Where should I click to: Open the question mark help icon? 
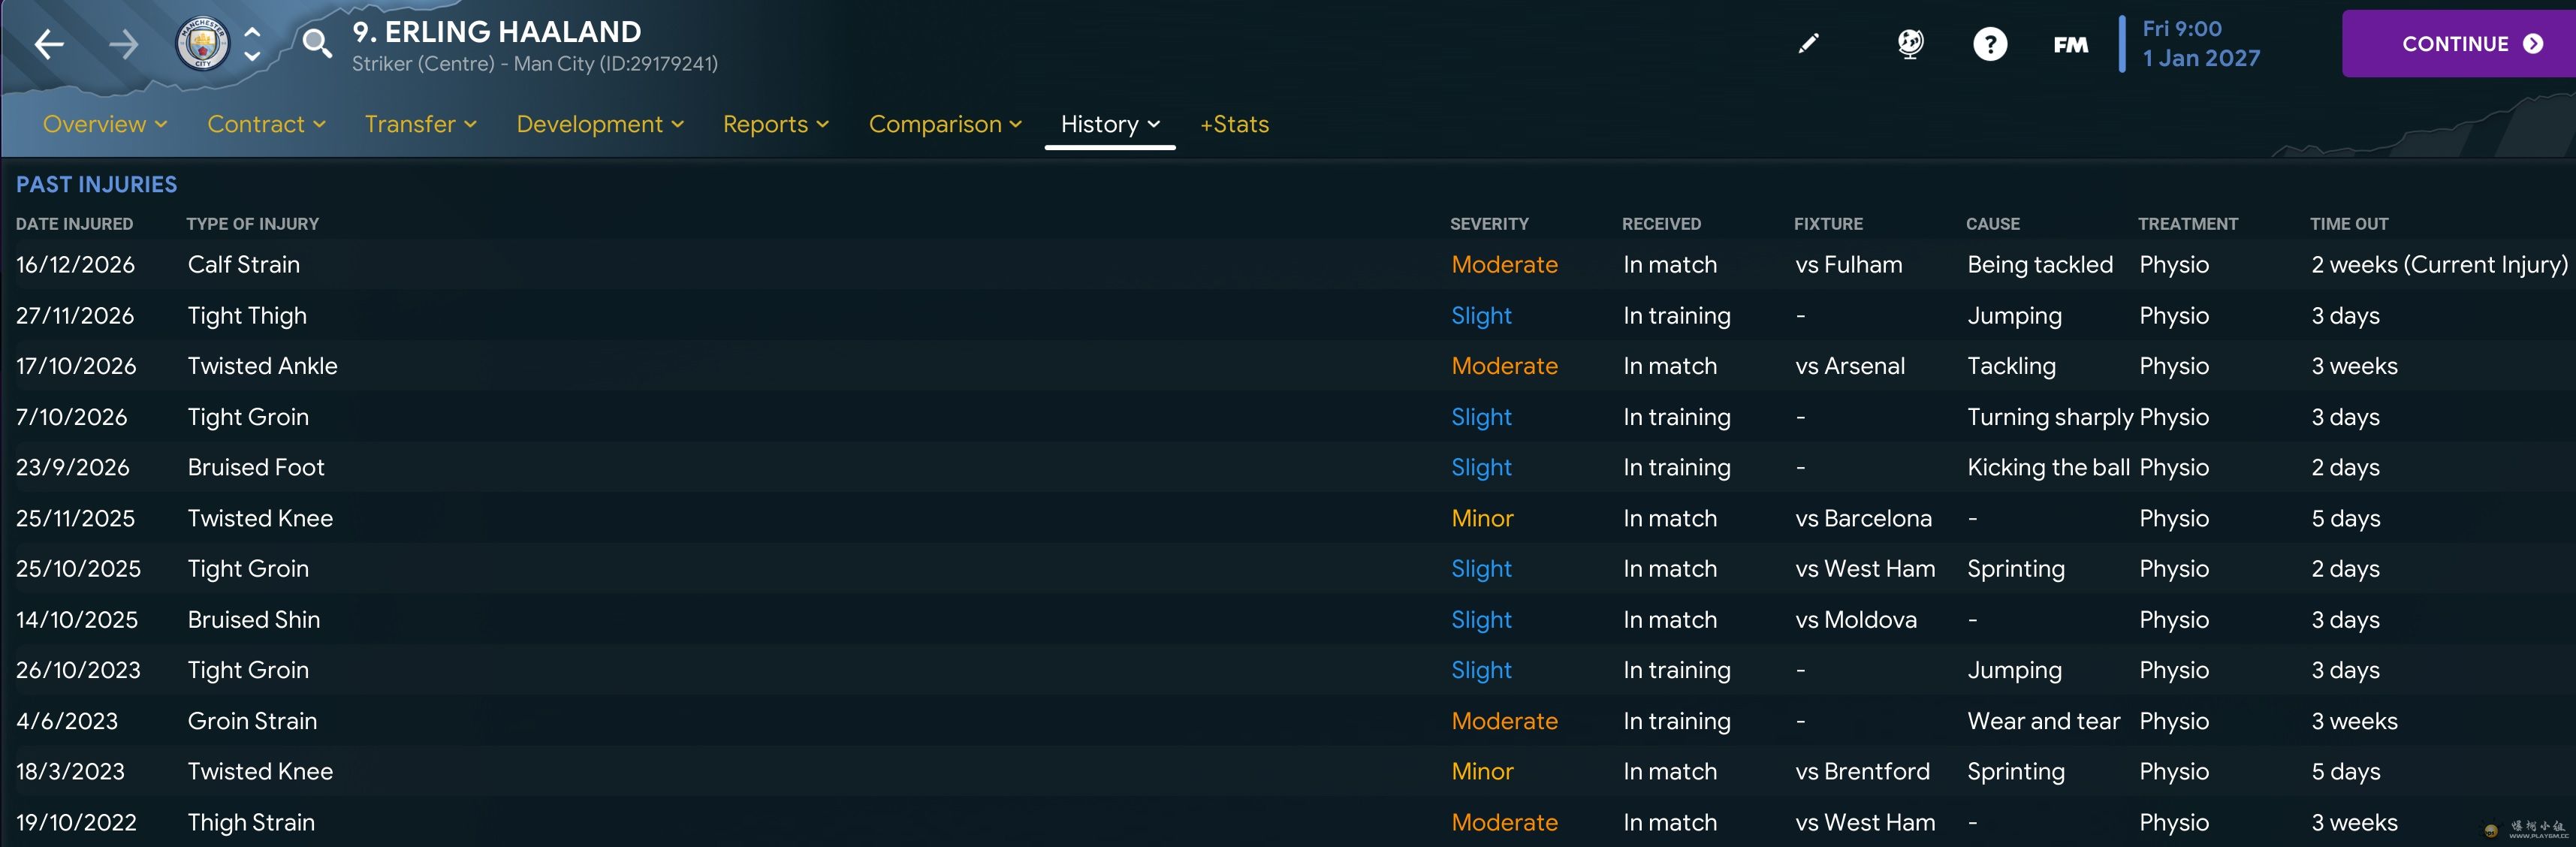(x=1990, y=44)
